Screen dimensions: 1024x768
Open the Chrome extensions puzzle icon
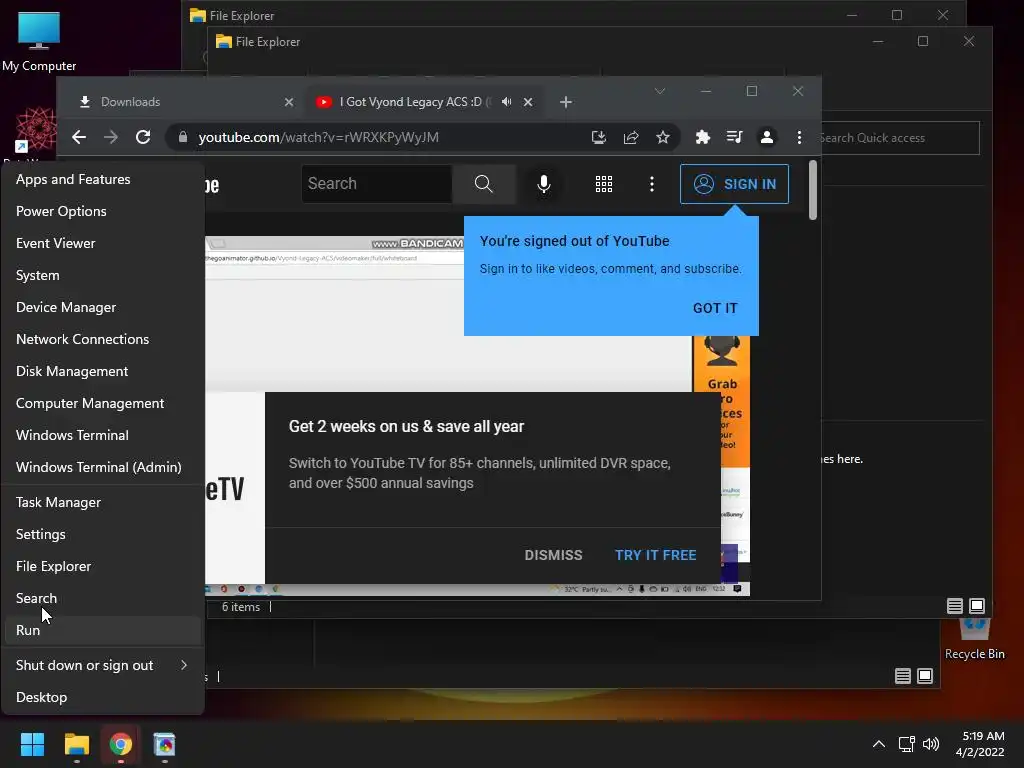[703, 137]
